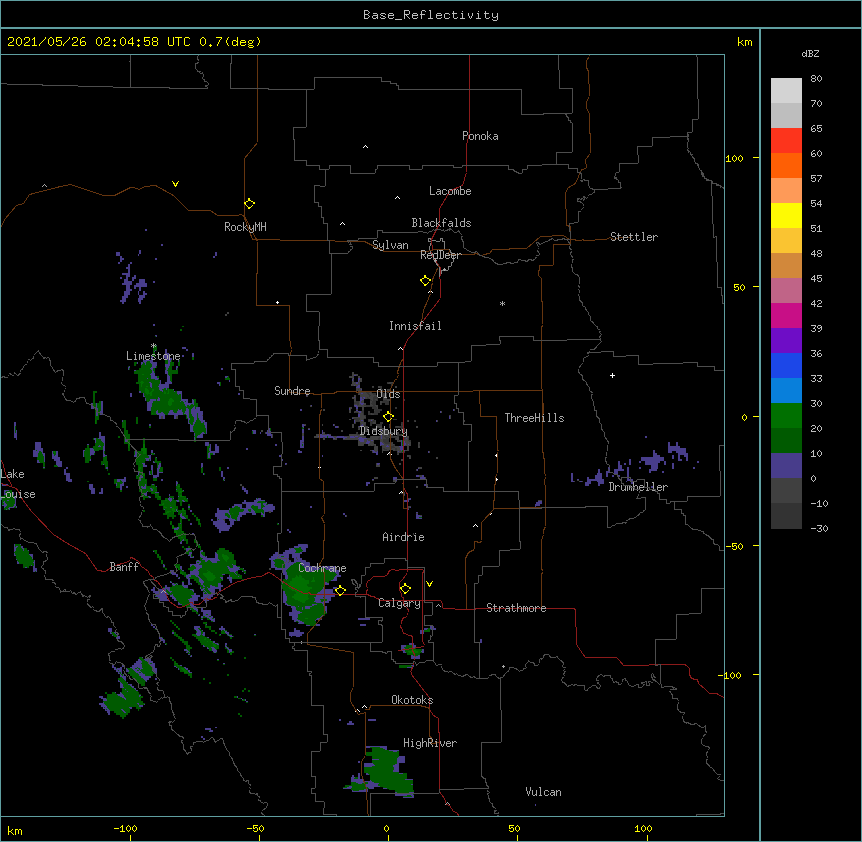Click the Banff label
Screen dimensions: 862x842
pos(124,567)
